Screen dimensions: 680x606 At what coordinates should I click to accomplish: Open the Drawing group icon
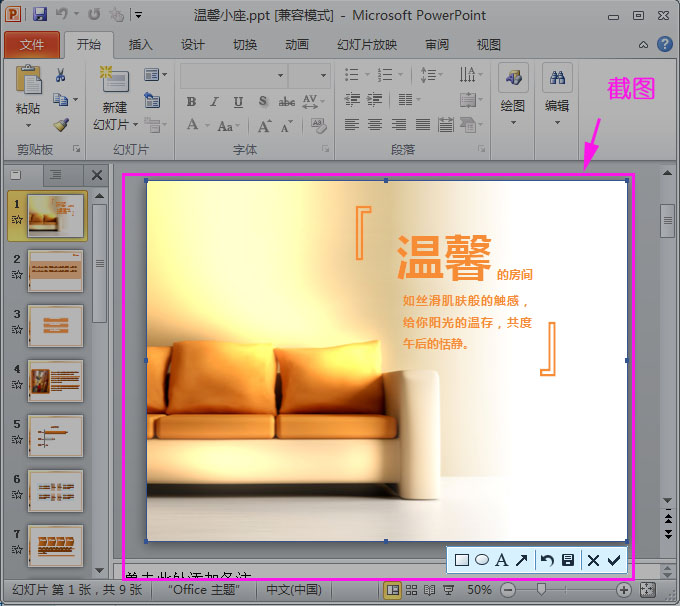click(513, 78)
